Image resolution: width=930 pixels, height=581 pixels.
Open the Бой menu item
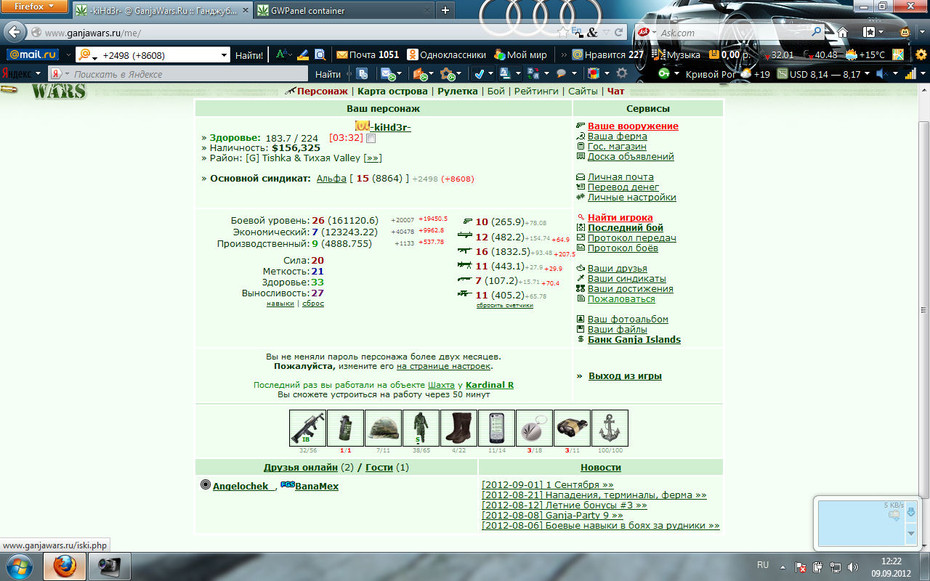(x=496, y=91)
